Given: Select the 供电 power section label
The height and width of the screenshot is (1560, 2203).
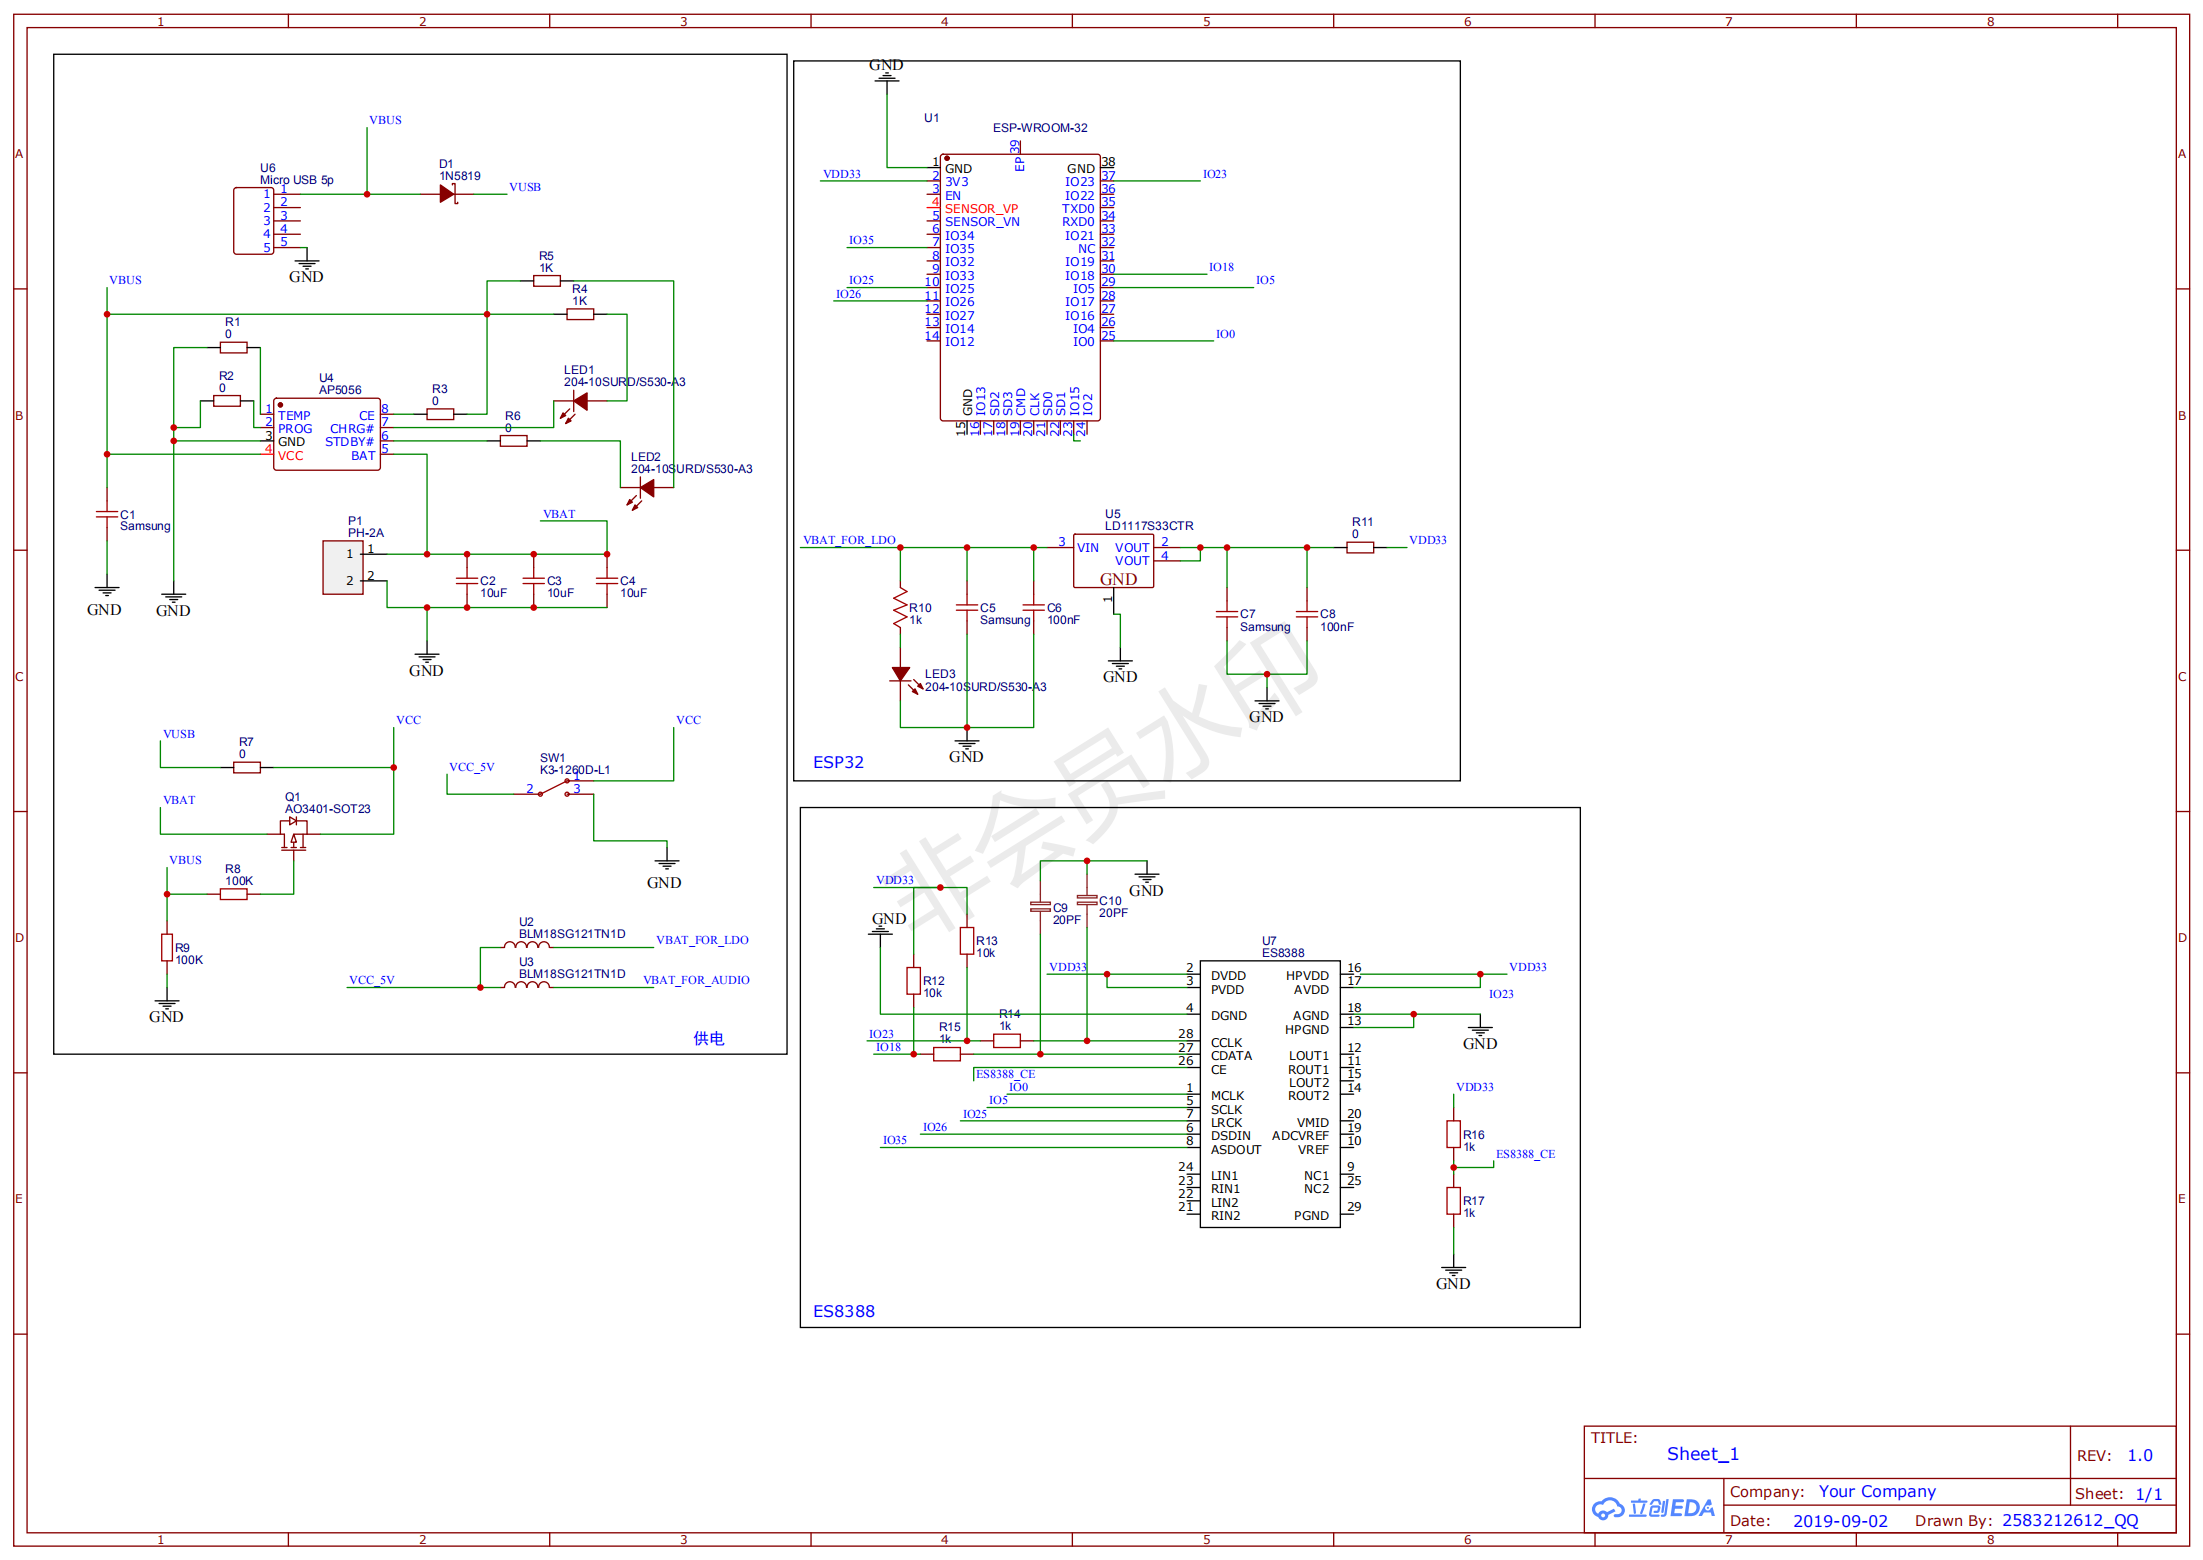Looking at the screenshot, I should 708,1039.
